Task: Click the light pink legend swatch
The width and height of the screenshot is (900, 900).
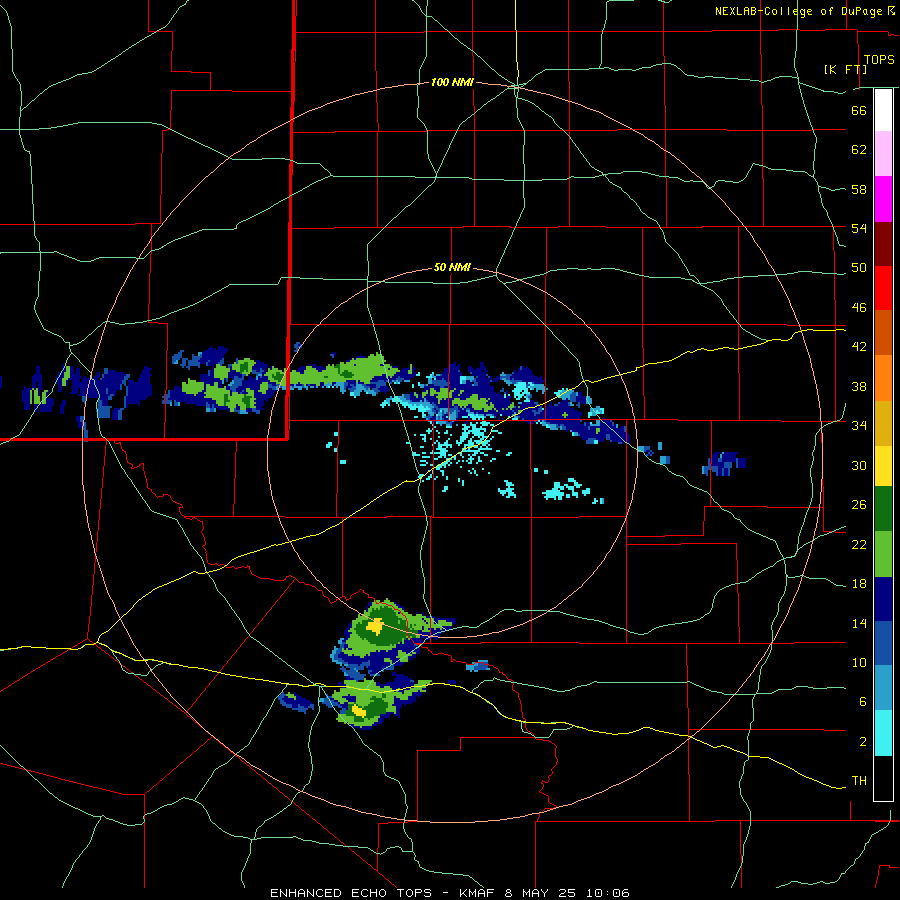Action: click(883, 153)
